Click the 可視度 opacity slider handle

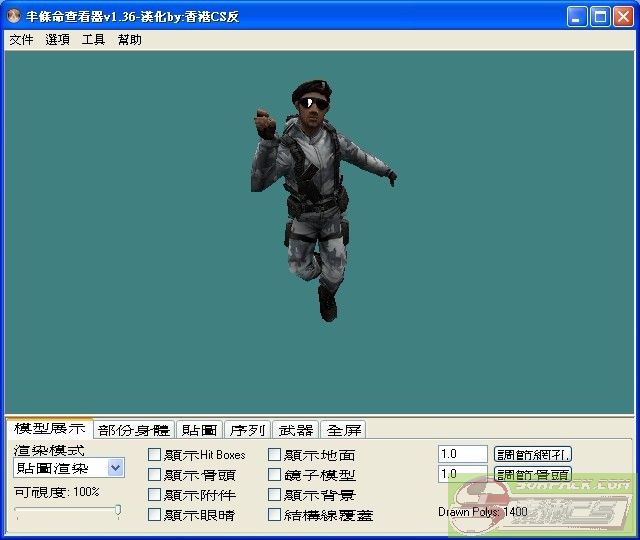(x=118, y=511)
